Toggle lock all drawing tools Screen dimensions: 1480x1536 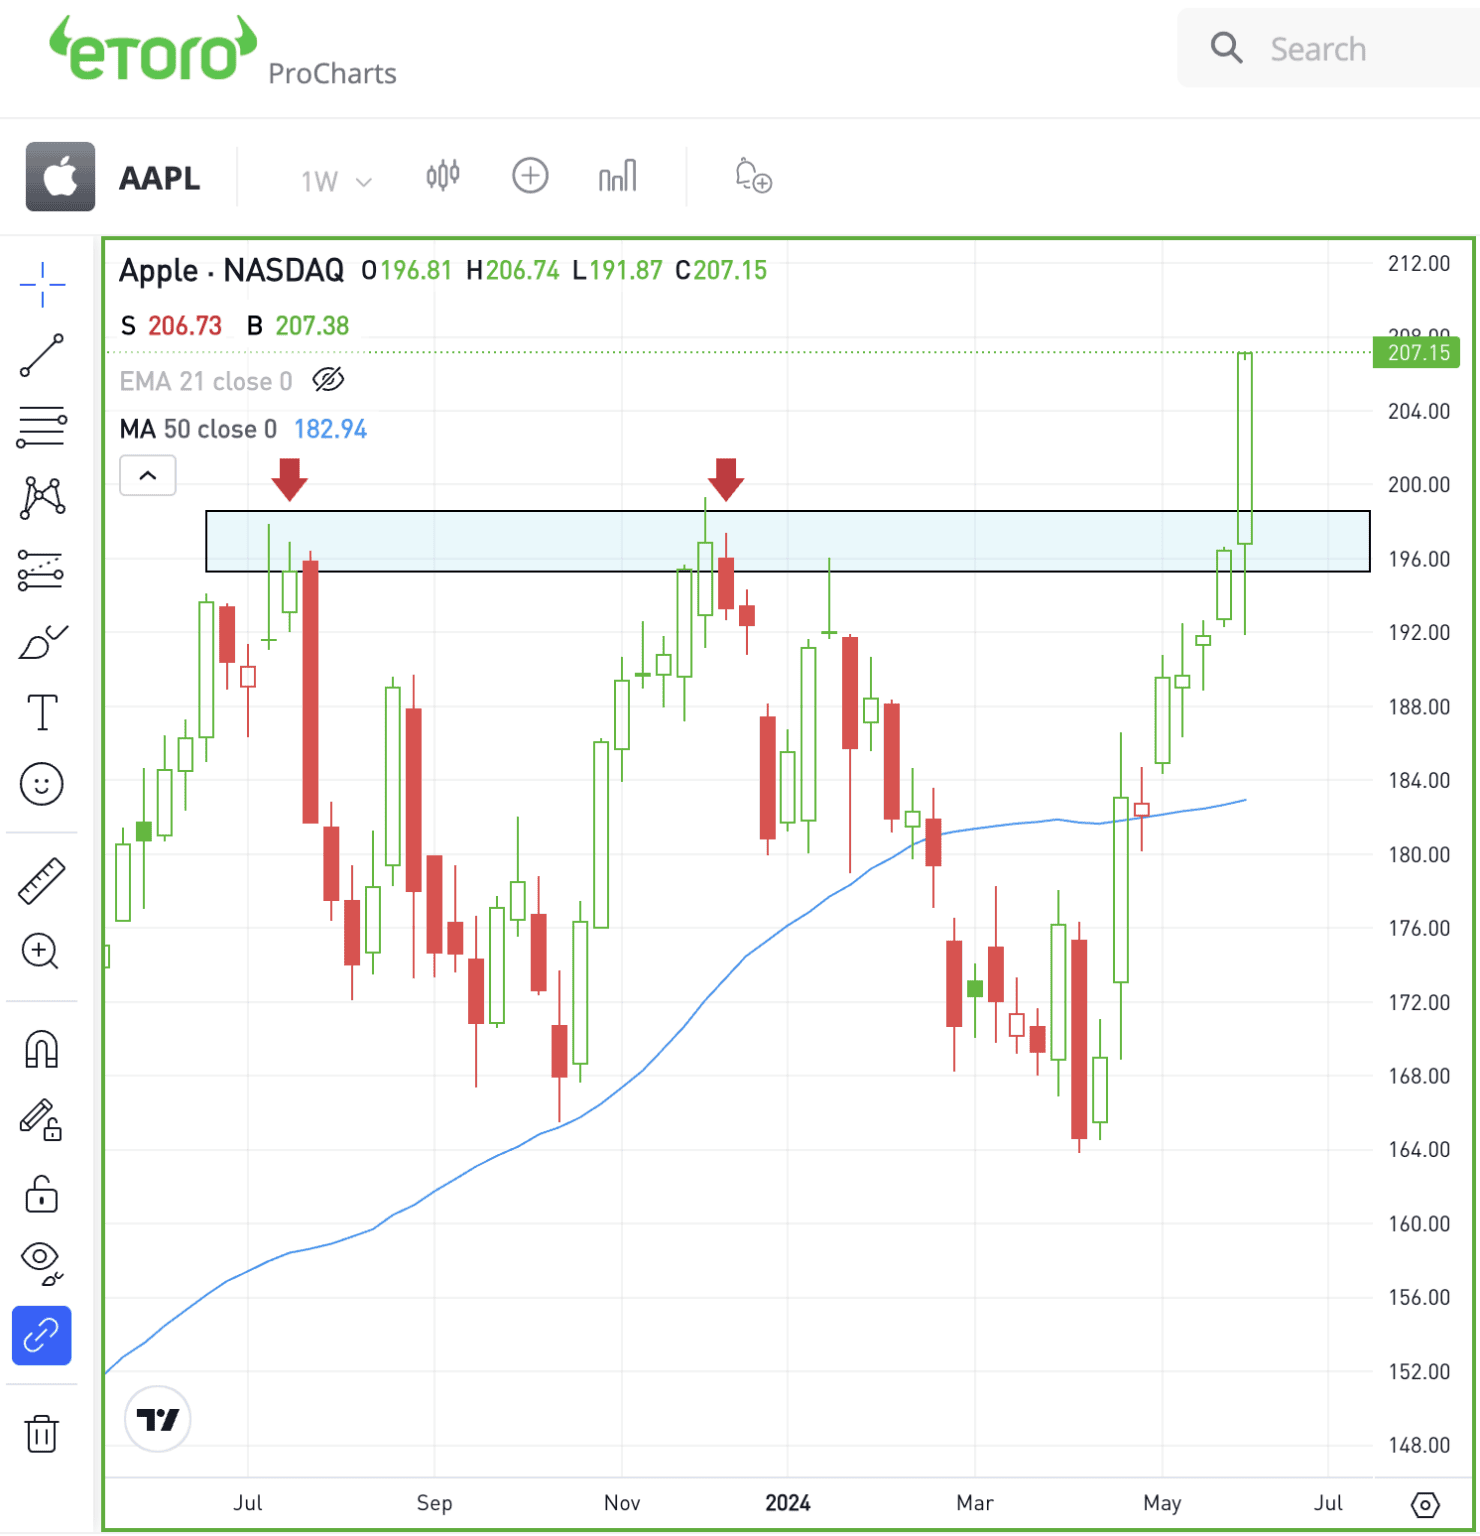[42, 1193]
